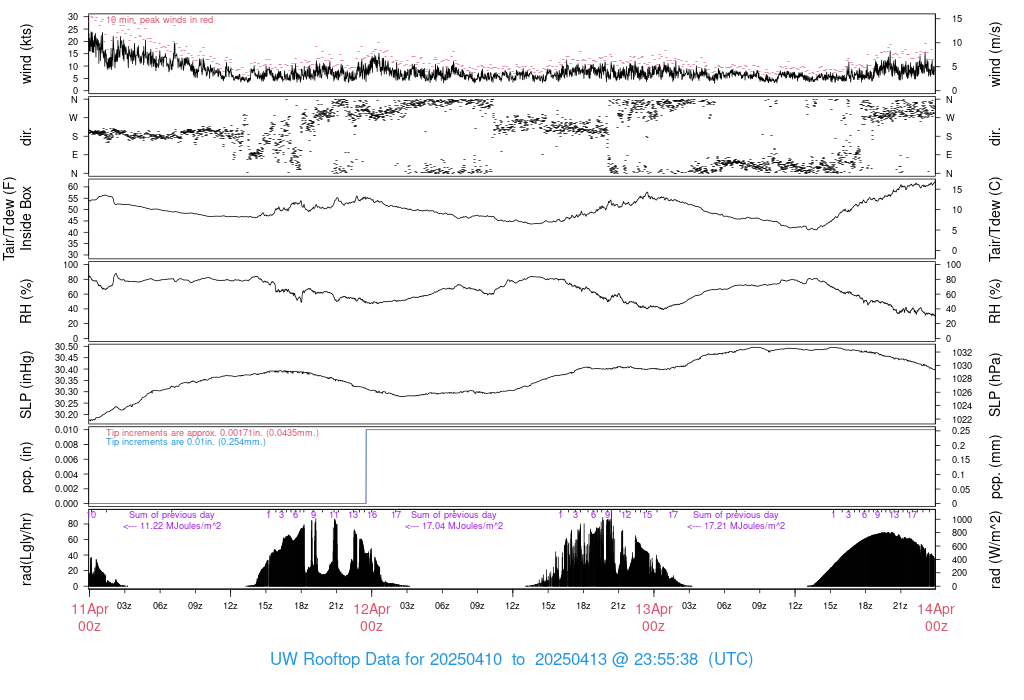Click the blue tip increments 0.01in. note
The image size is (1024, 700).
click(186, 441)
